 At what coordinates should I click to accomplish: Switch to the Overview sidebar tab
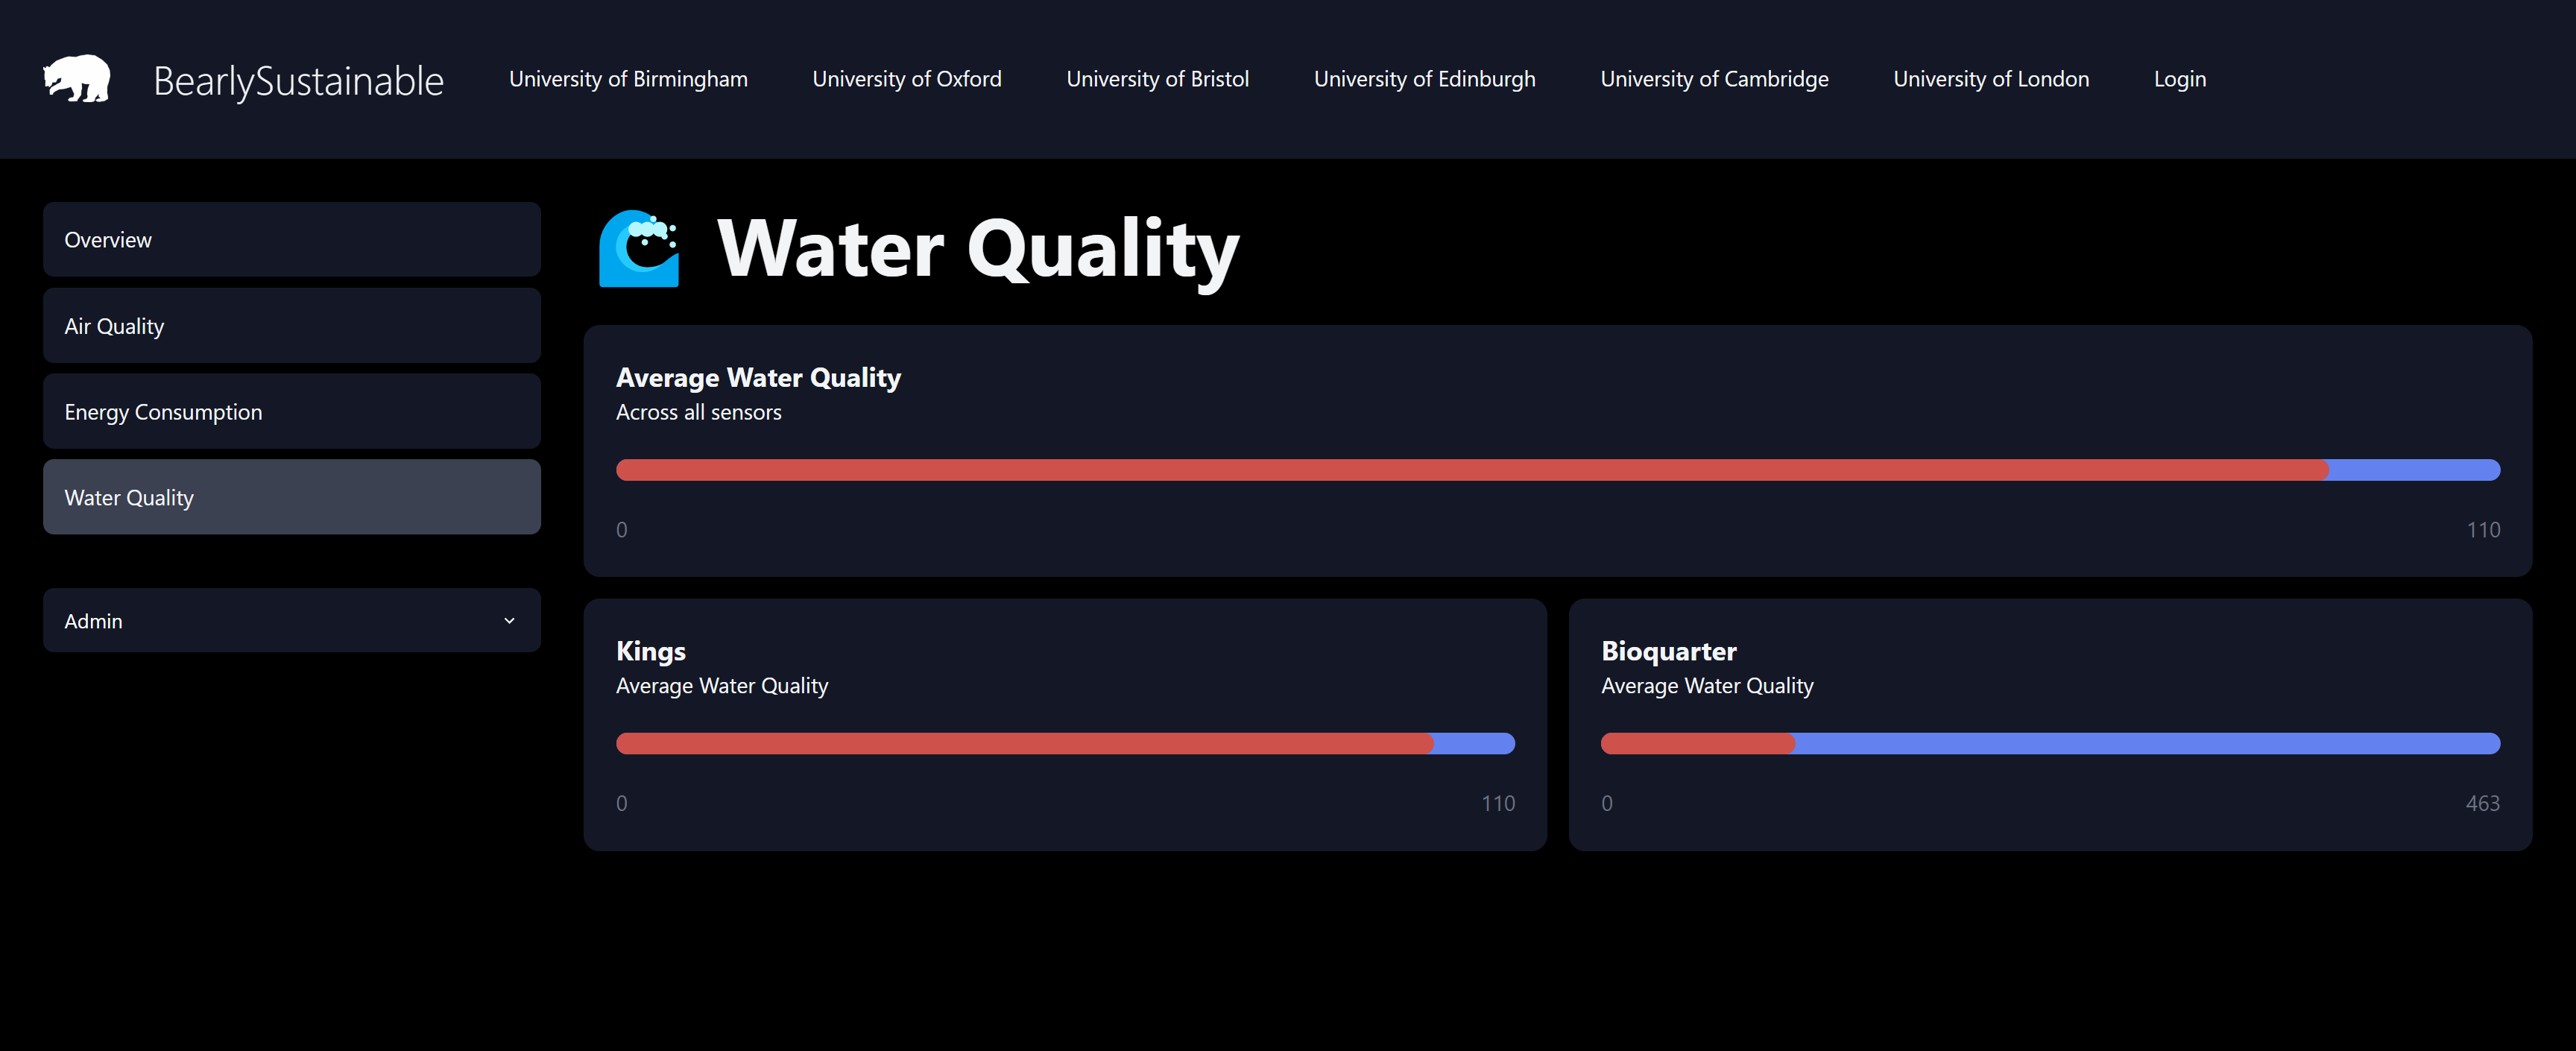291,240
